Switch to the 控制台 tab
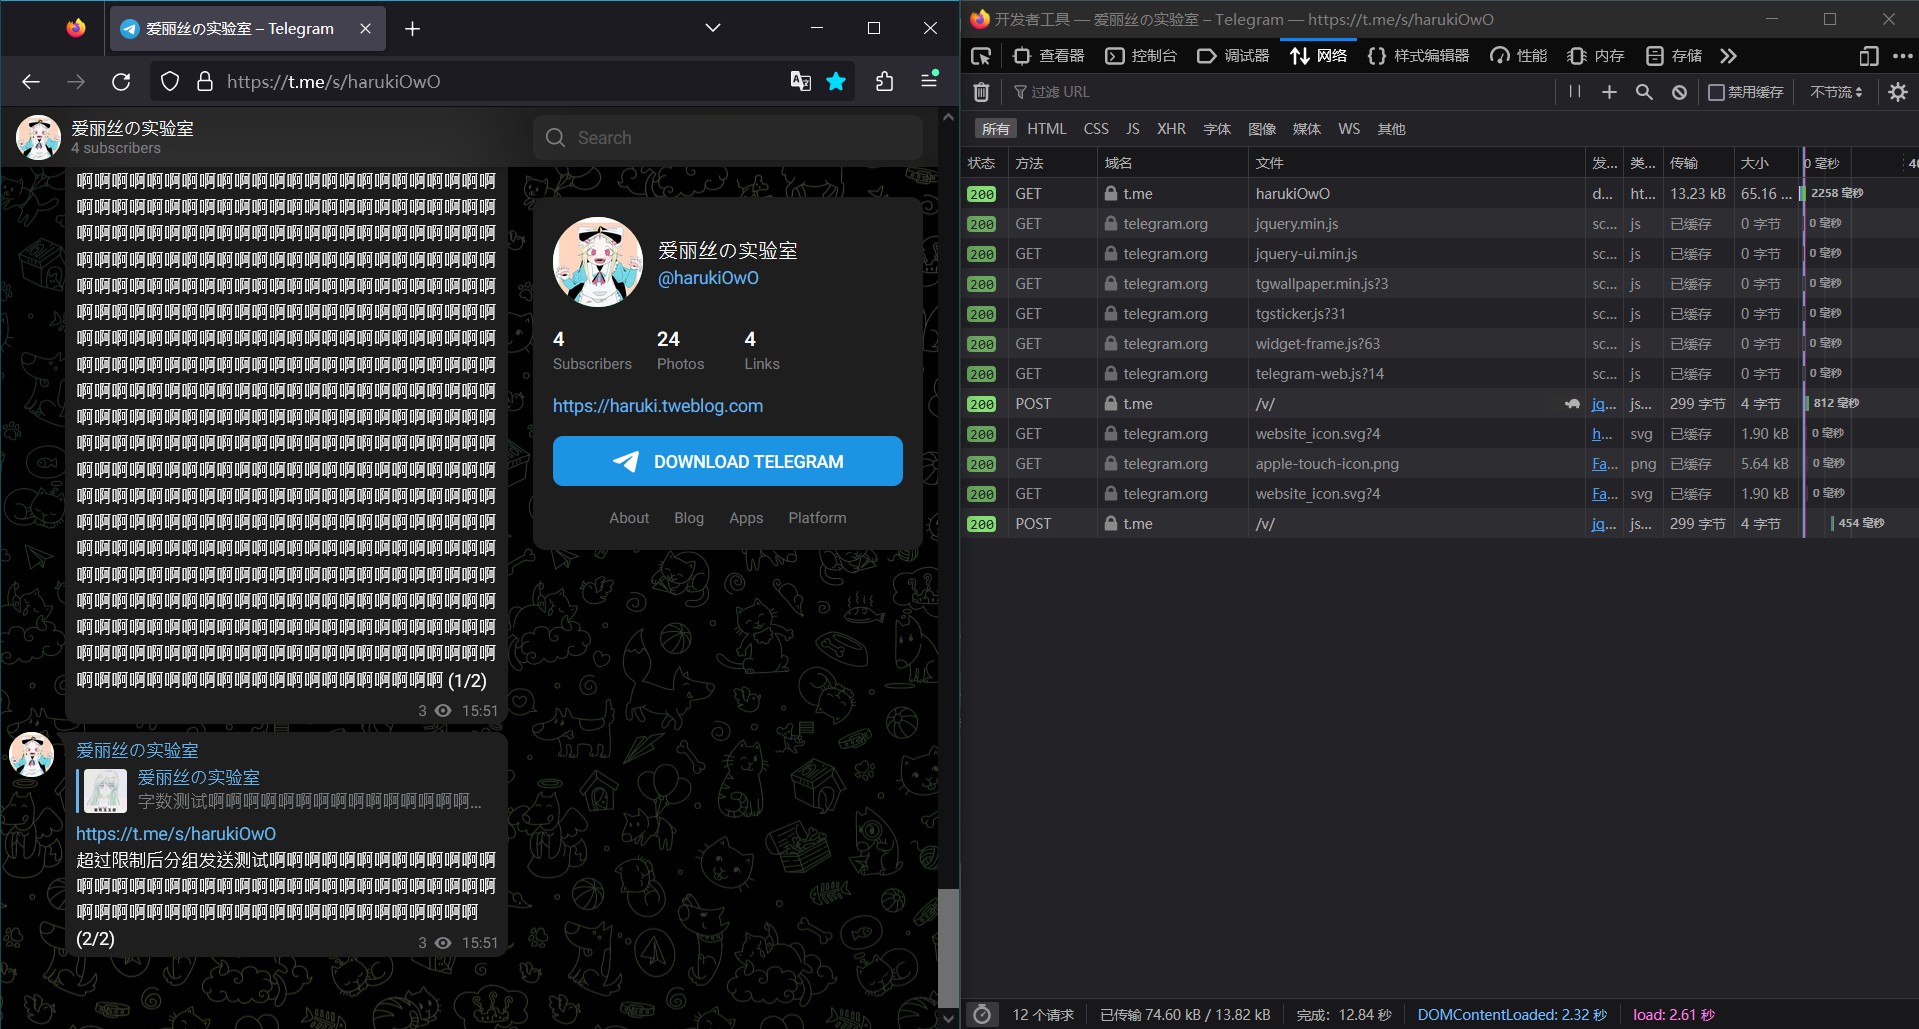 tap(1141, 56)
